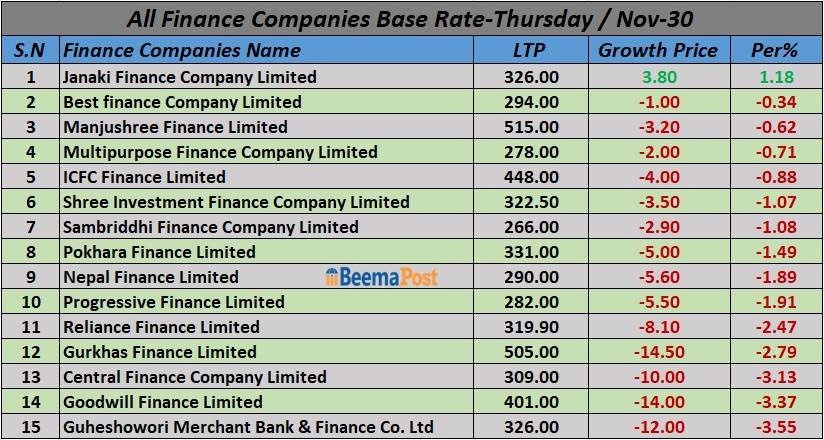824x440 pixels.
Task: Click the S.N column header
Action: (29, 50)
